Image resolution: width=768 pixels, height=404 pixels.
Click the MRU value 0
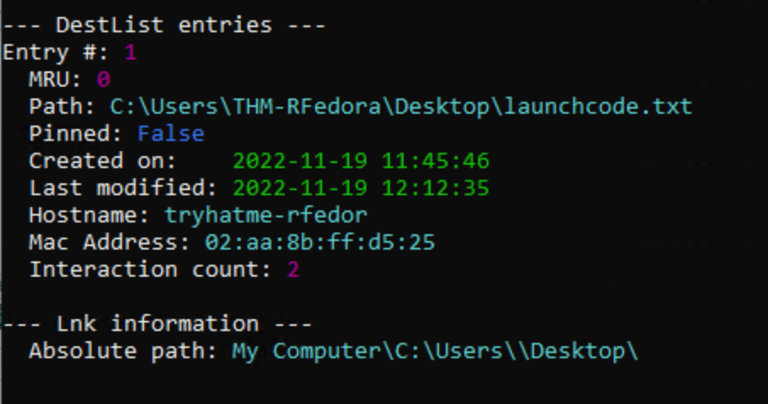pos(103,79)
